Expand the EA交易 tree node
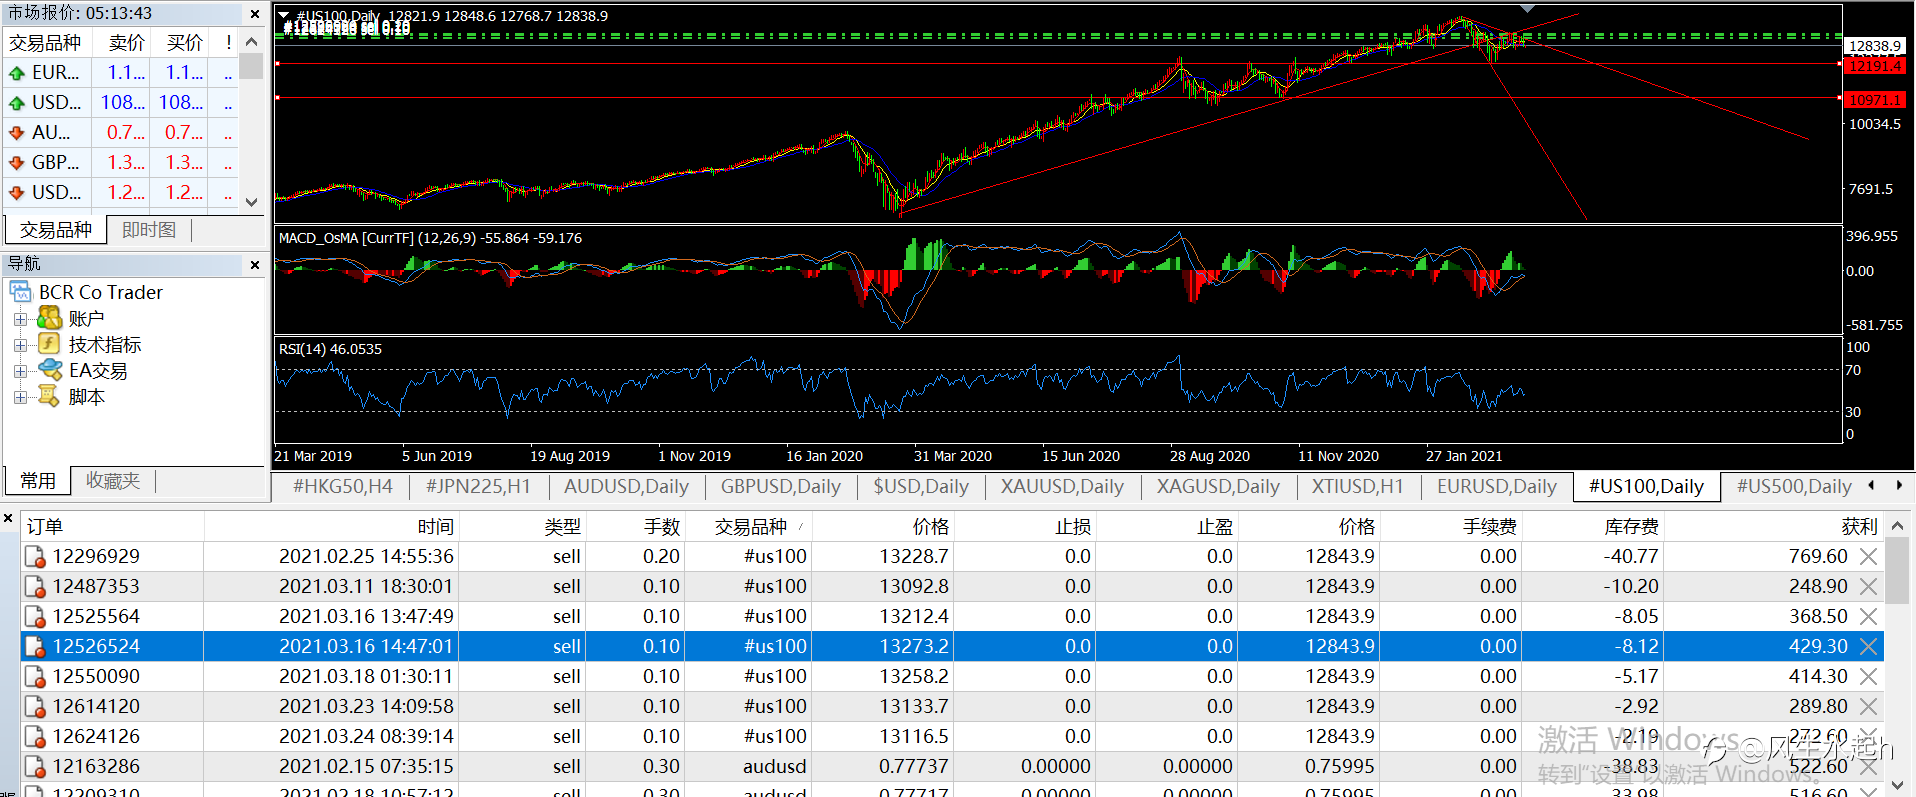 tap(20, 371)
